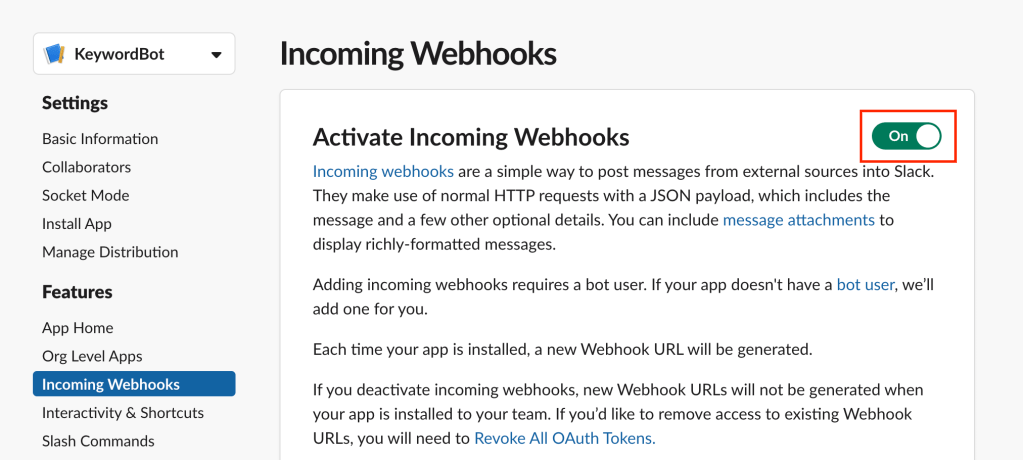Open the KeywordBot app selector dropdown
Viewport: 1023px width, 460px height.
tap(134, 54)
